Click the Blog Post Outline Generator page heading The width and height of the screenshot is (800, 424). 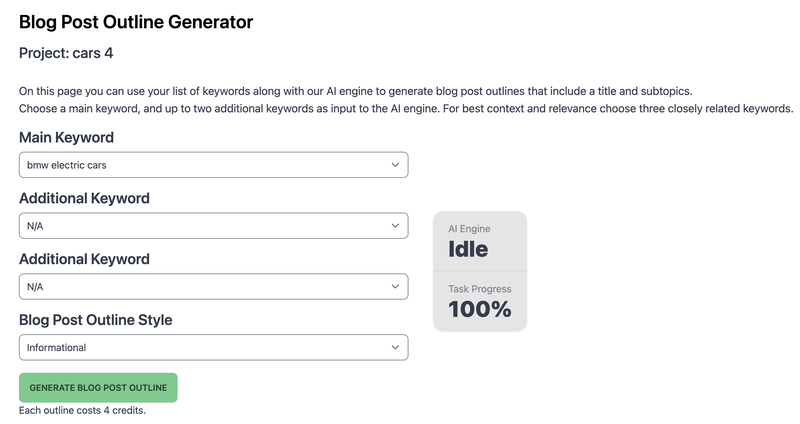tap(136, 21)
